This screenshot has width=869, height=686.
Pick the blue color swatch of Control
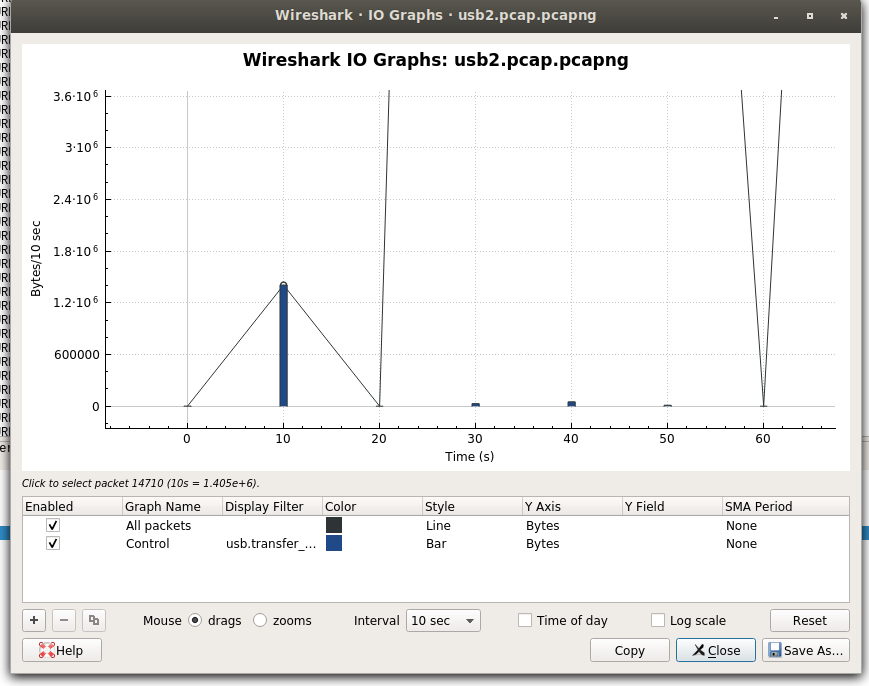pyautogui.click(x=334, y=544)
